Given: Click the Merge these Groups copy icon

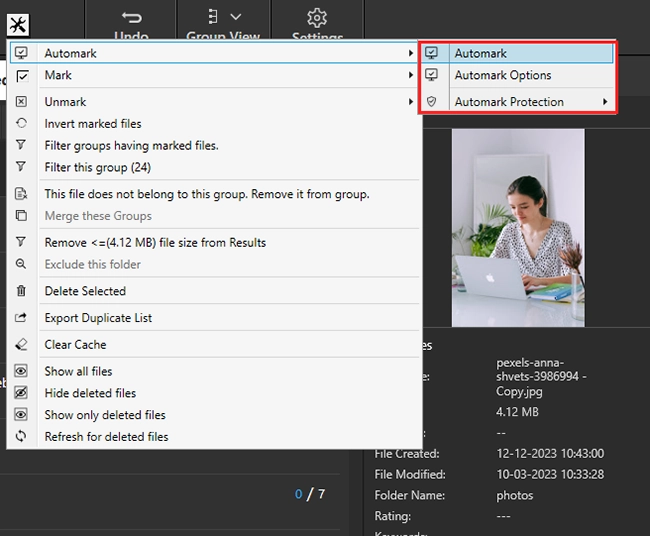Looking at the screenshot, I should click(21, 215).
